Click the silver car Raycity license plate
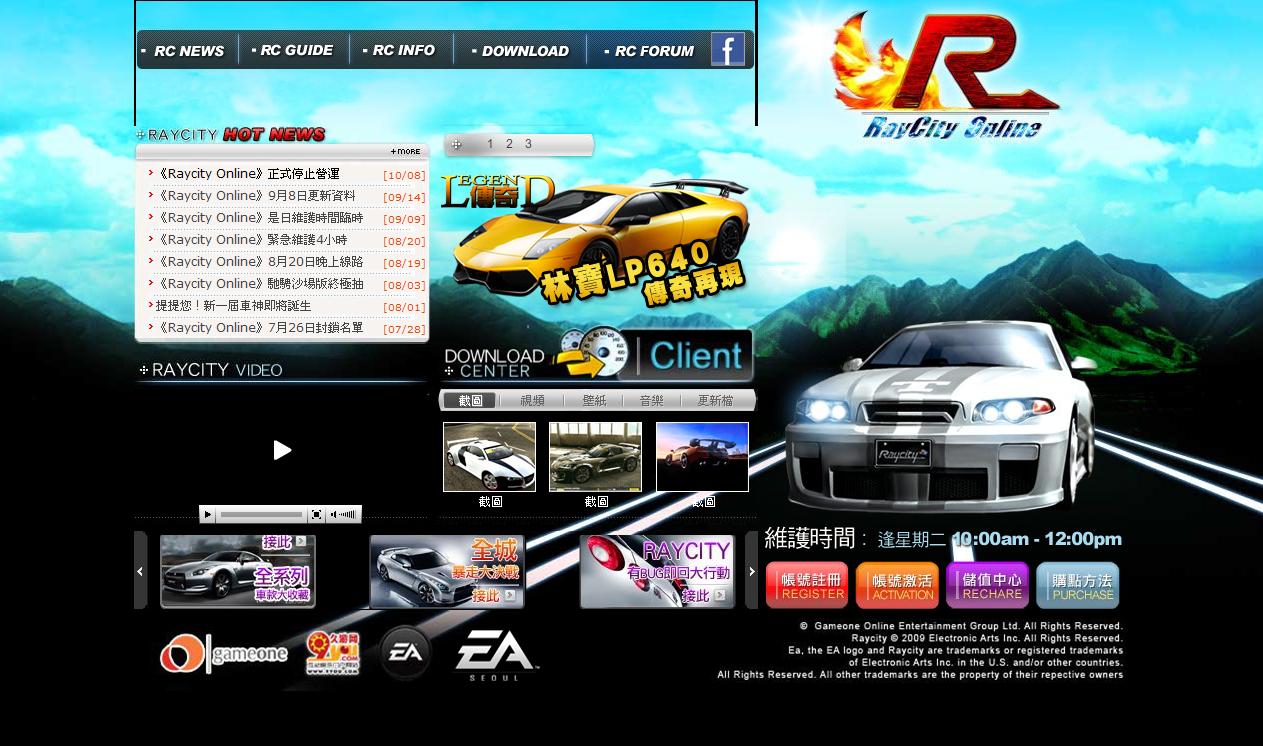The image size is (1263, 746). [903, 455]
